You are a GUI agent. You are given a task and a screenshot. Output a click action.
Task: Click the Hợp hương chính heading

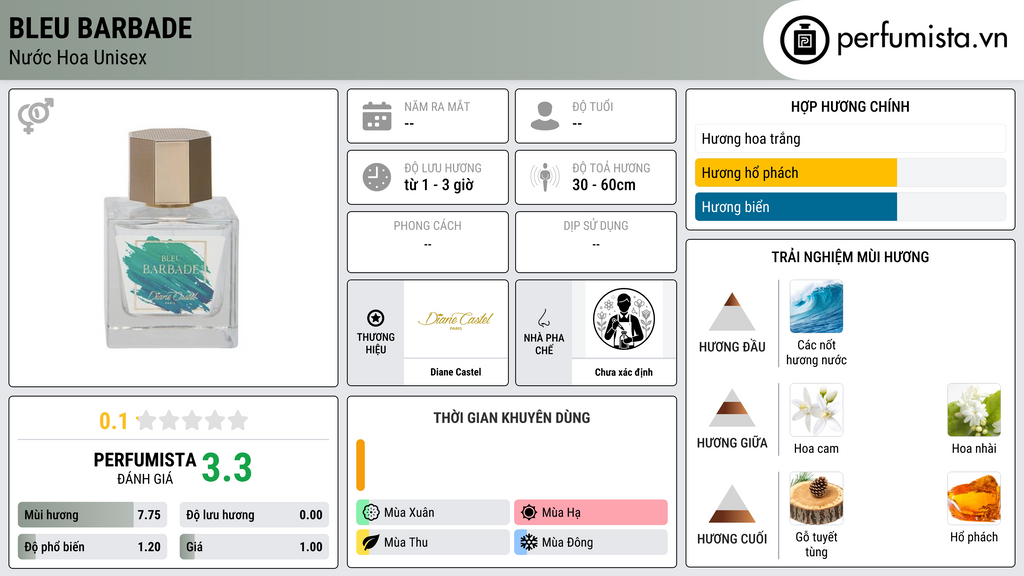[x=850, y=106]
